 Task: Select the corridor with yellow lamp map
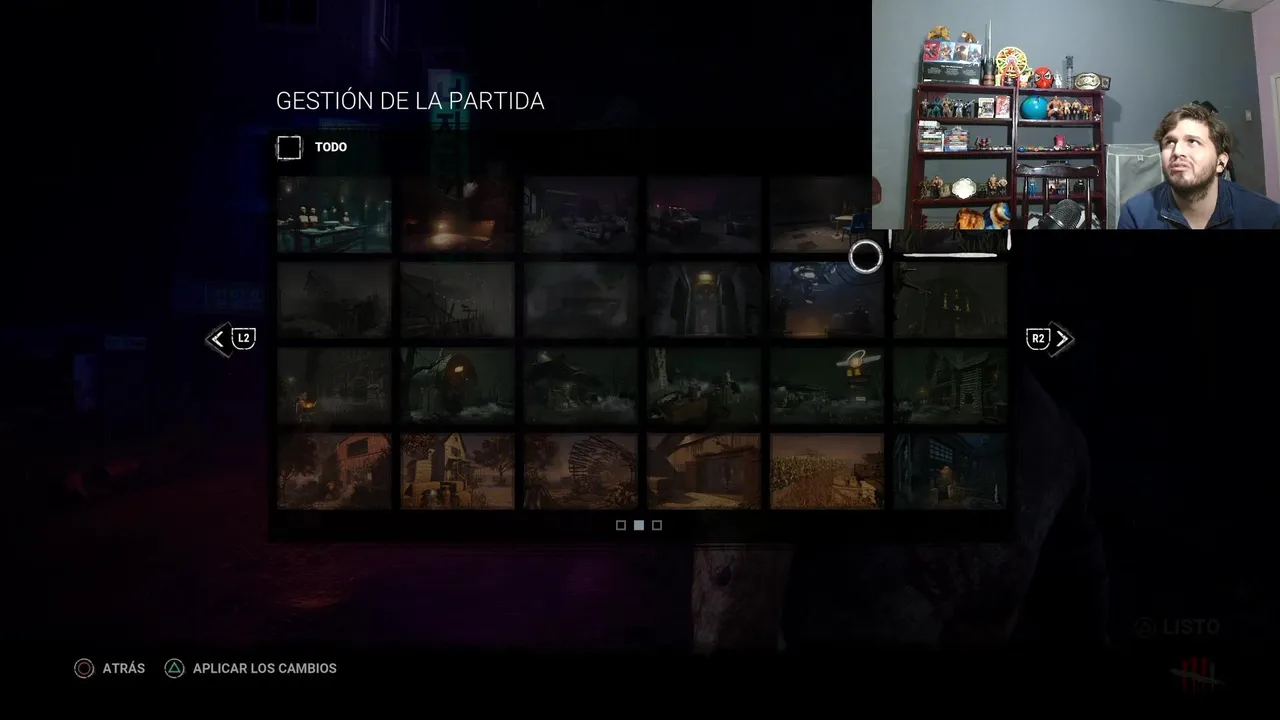(x=704, y=300)
